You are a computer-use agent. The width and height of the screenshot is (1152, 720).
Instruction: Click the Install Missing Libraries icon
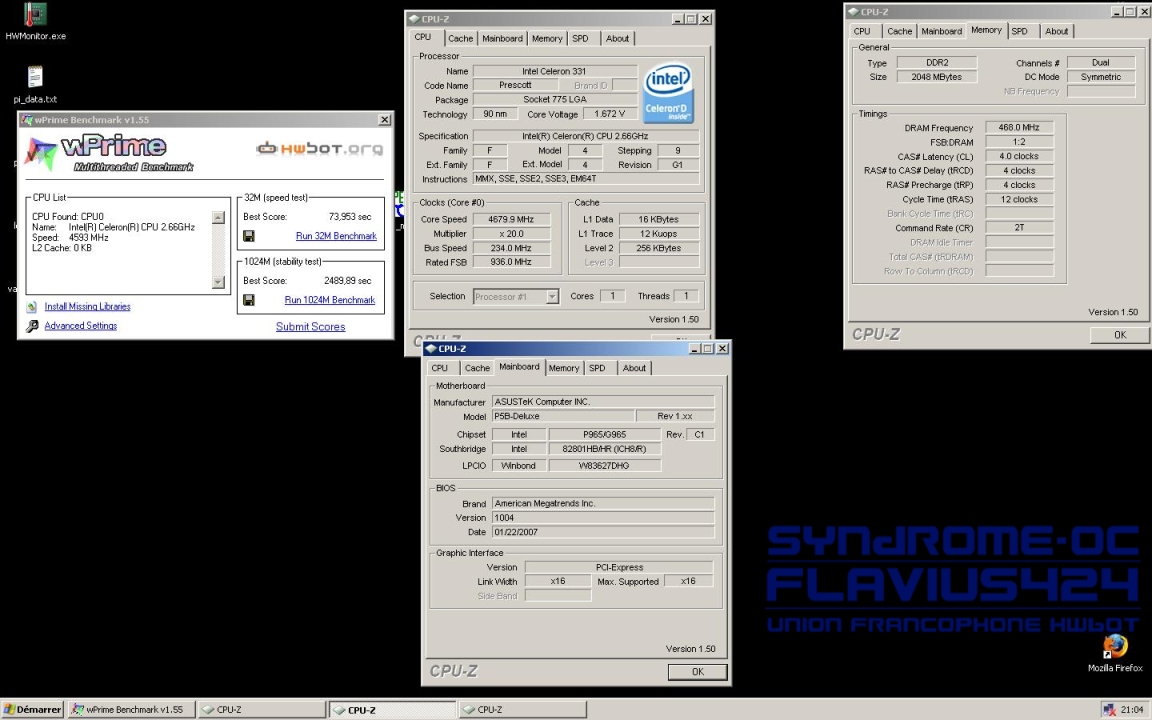point(32,306)
